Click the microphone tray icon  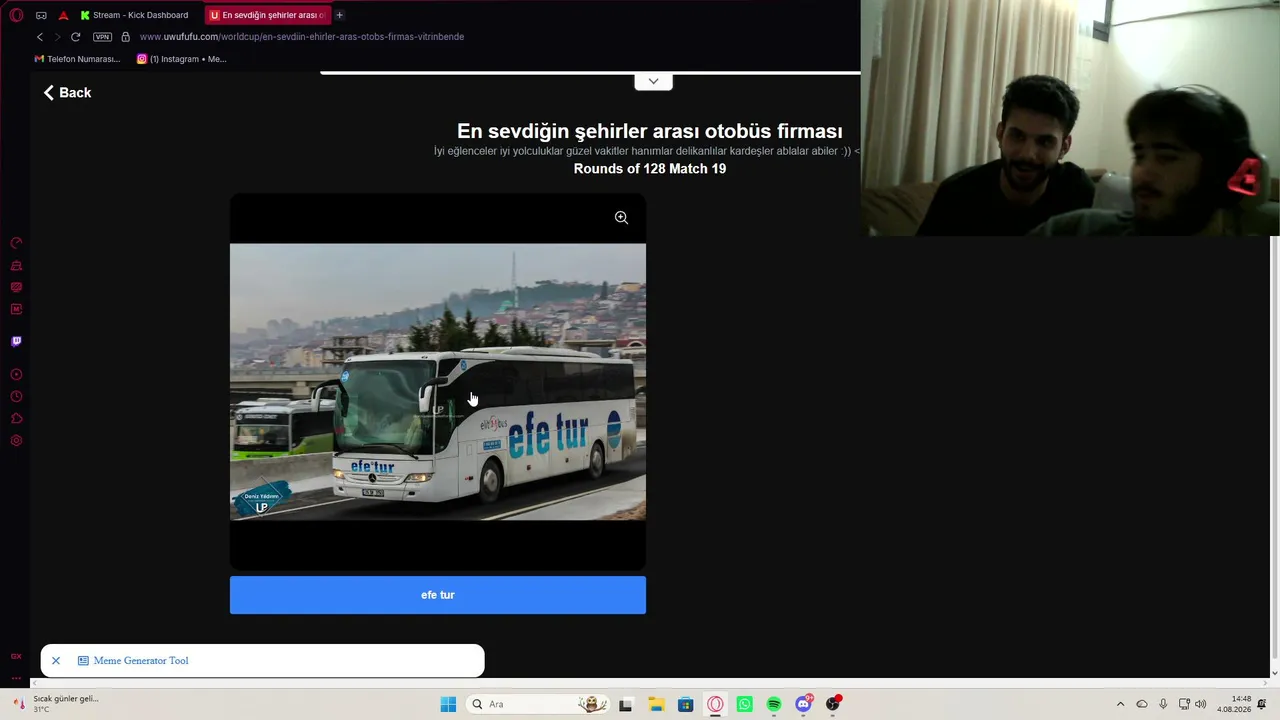point(1163,704)
